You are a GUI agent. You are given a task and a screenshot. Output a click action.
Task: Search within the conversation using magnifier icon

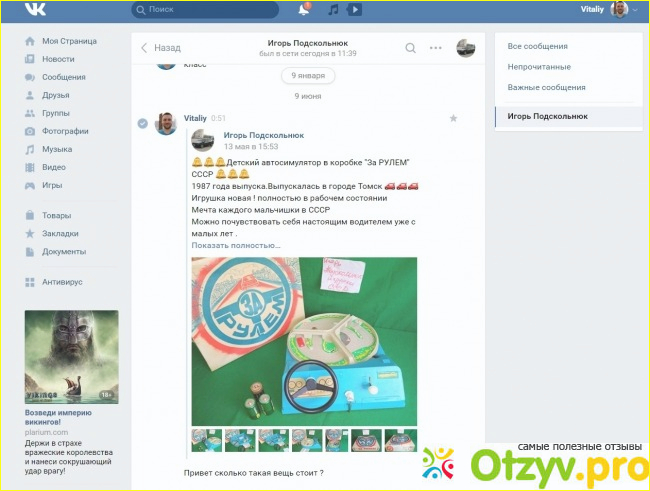[x=411, y=48]
